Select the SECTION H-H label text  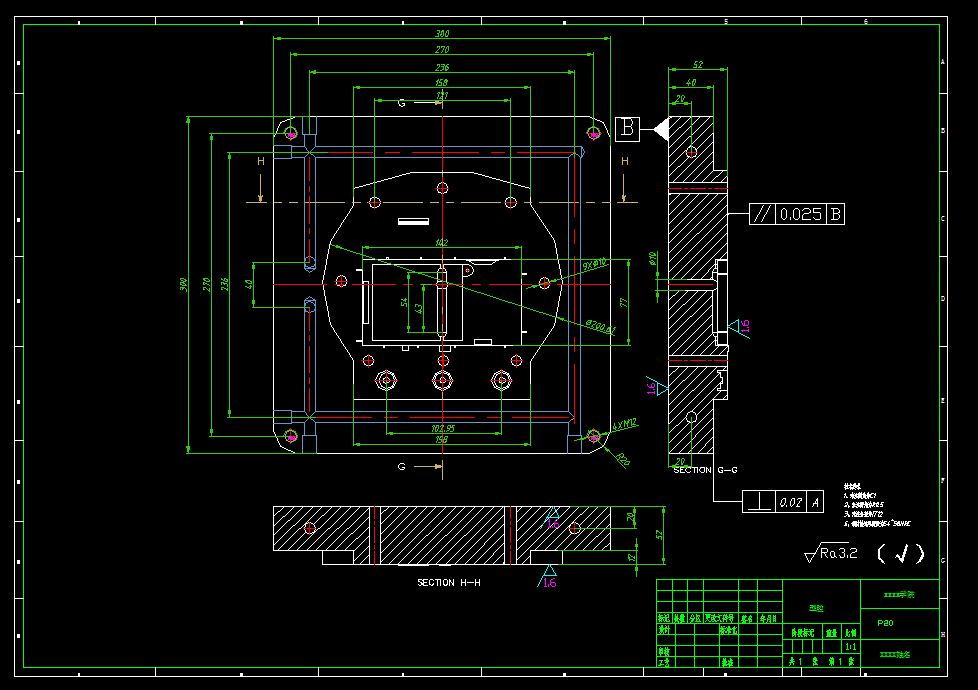(448, 583)
